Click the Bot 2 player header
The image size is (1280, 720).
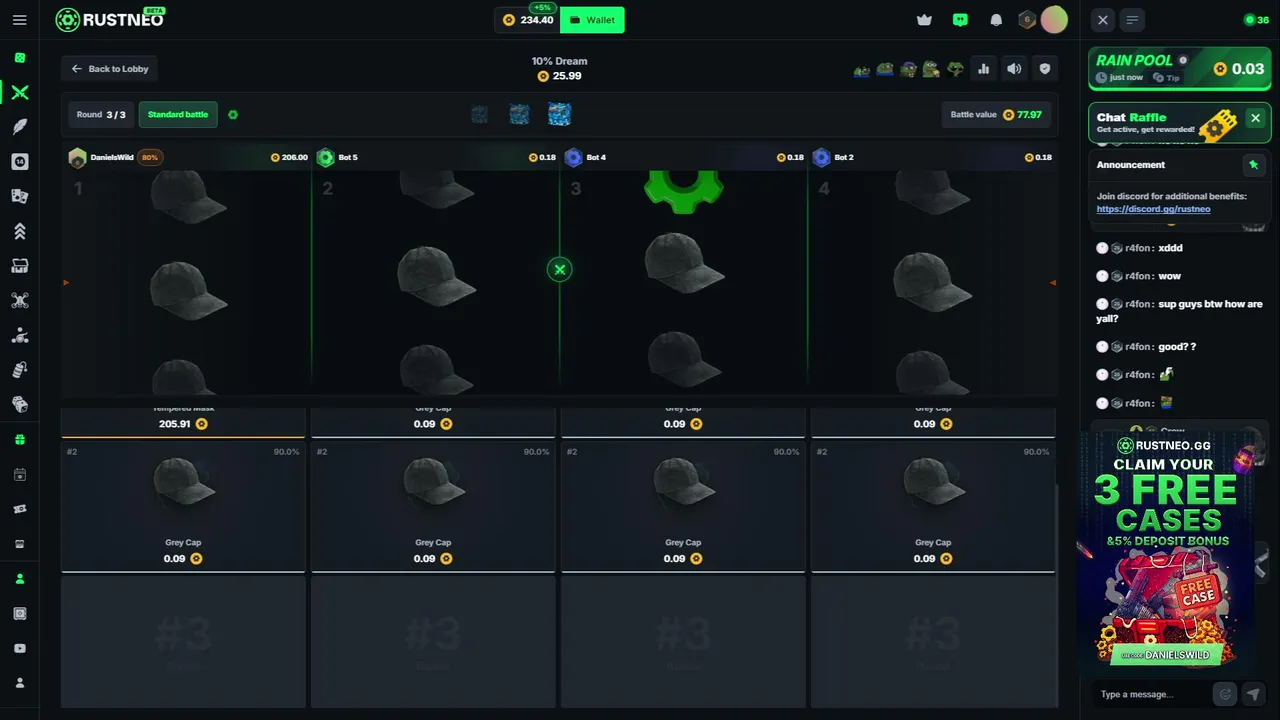tap(932, 158)
